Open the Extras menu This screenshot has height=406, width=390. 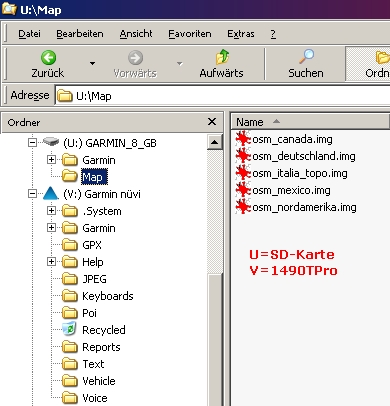coord(241,34)
